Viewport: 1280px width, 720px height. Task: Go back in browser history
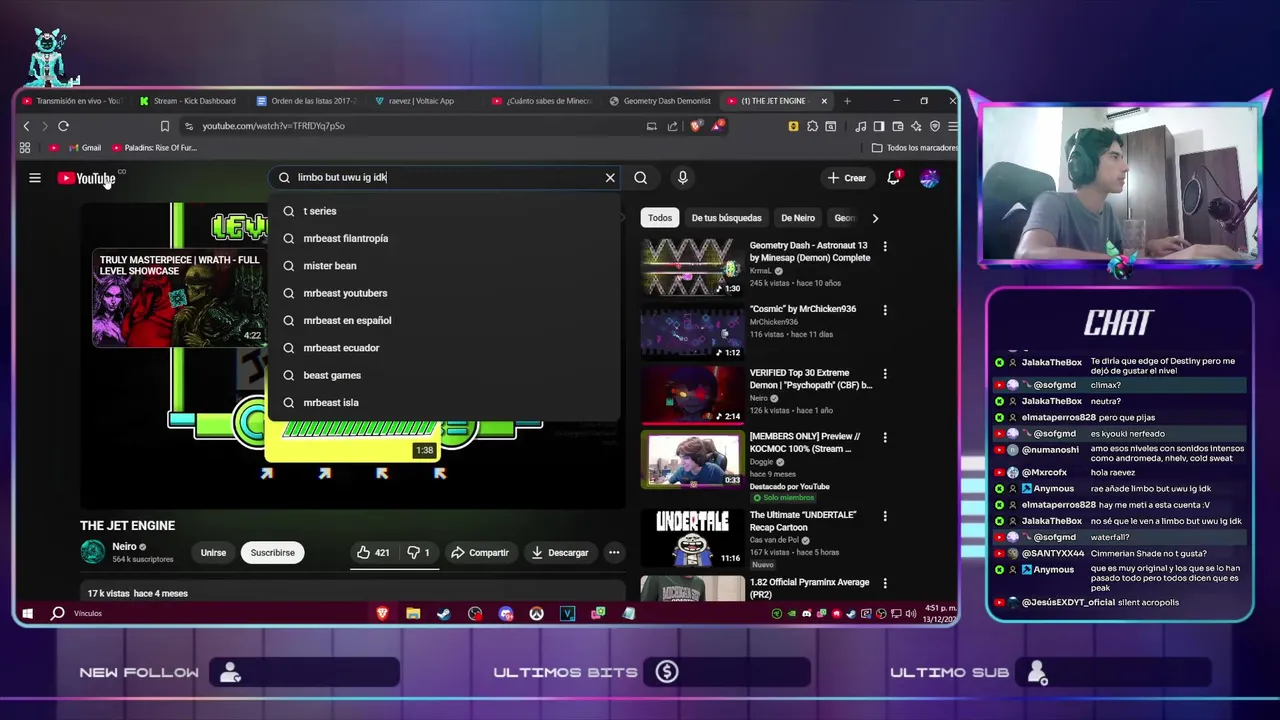[26, 126]
